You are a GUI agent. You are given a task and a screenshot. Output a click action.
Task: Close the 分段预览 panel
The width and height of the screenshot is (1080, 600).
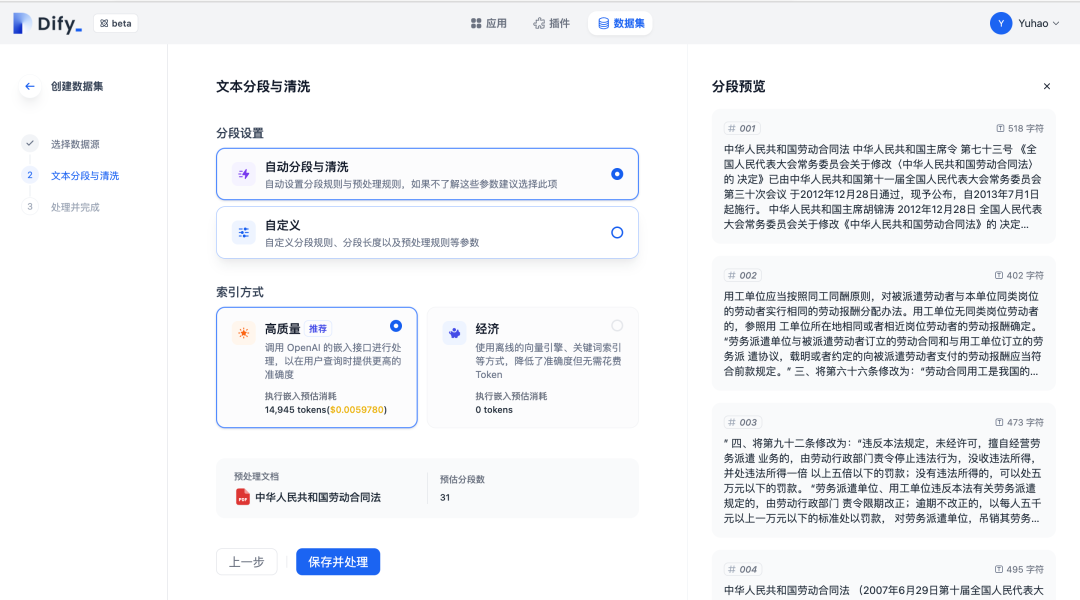point(1047,87)
